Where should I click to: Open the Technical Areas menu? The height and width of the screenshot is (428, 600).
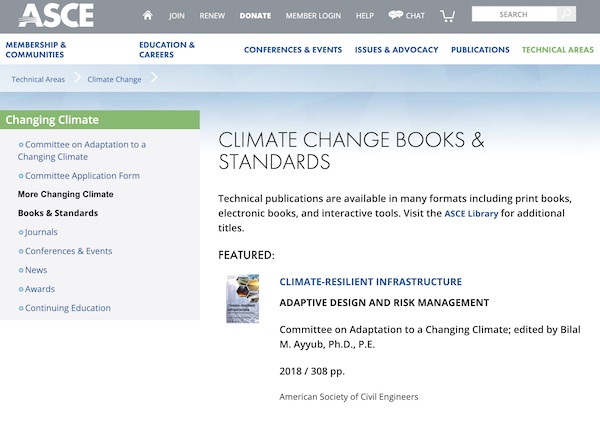[x=558, y=50]
